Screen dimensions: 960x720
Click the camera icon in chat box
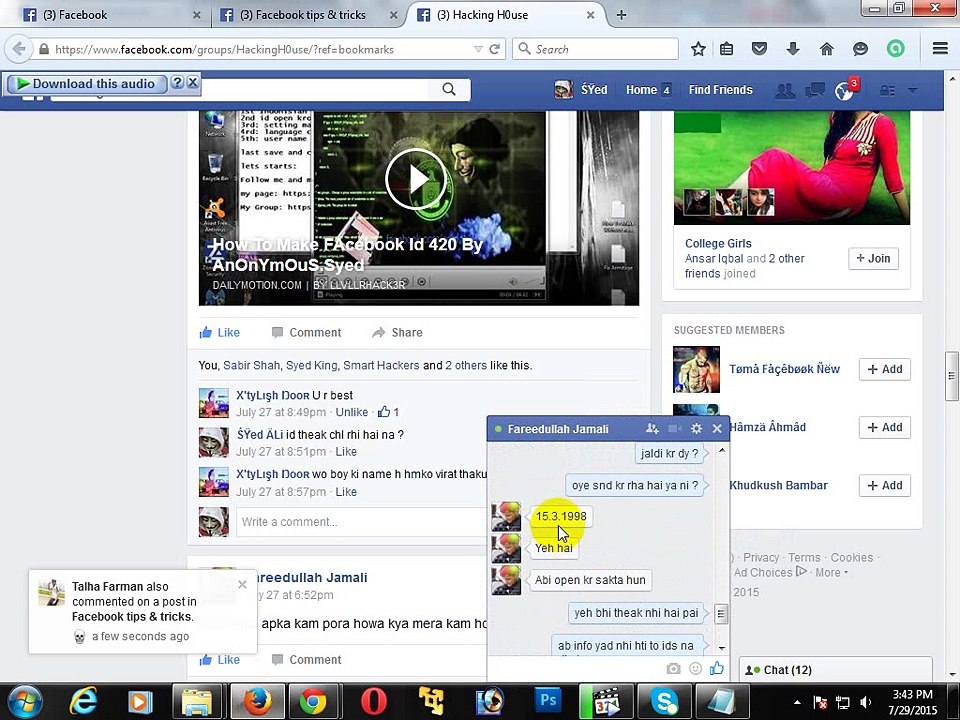[x=673, y=669]
